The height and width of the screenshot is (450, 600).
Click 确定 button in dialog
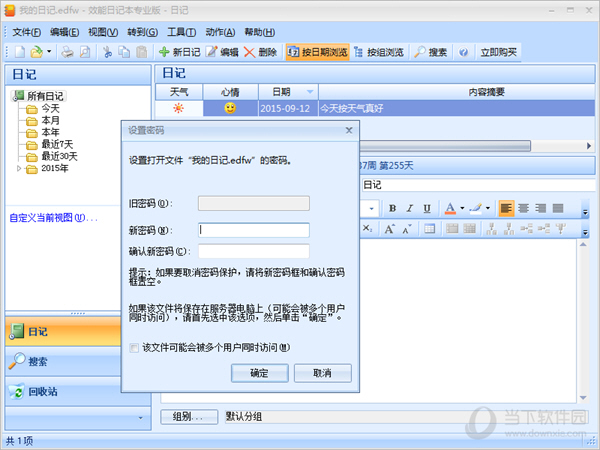point(259,373)
